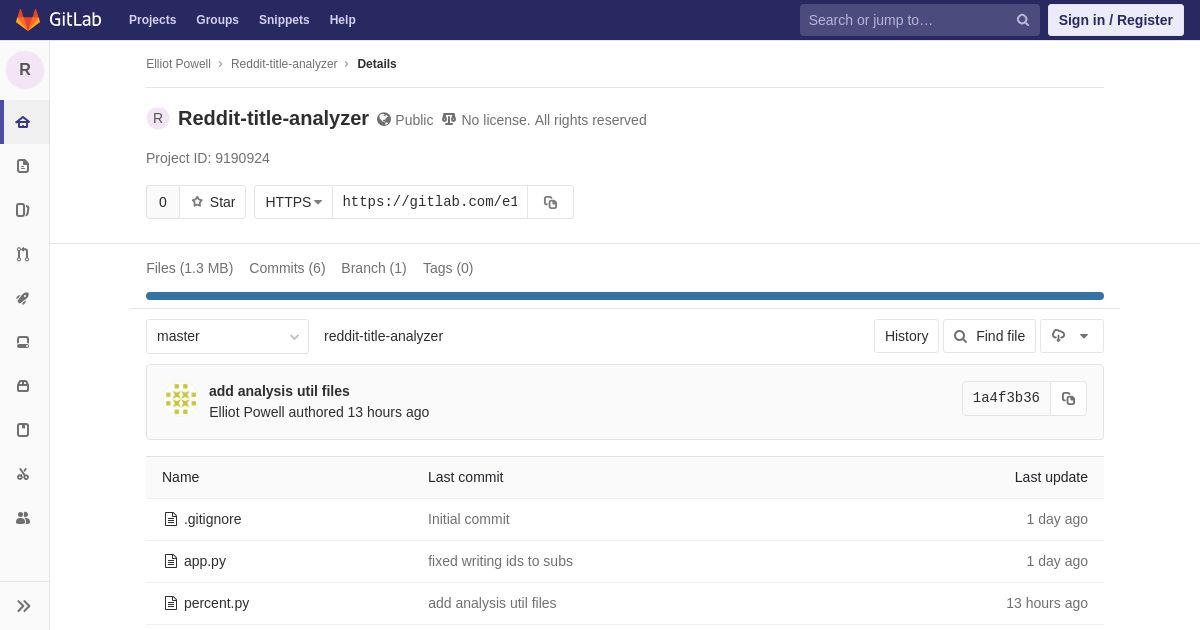This screenshot has width=1200, height=630.
Task: Expand the sidebar with the double-chevron icon
Action: click(x=24, y=606)
